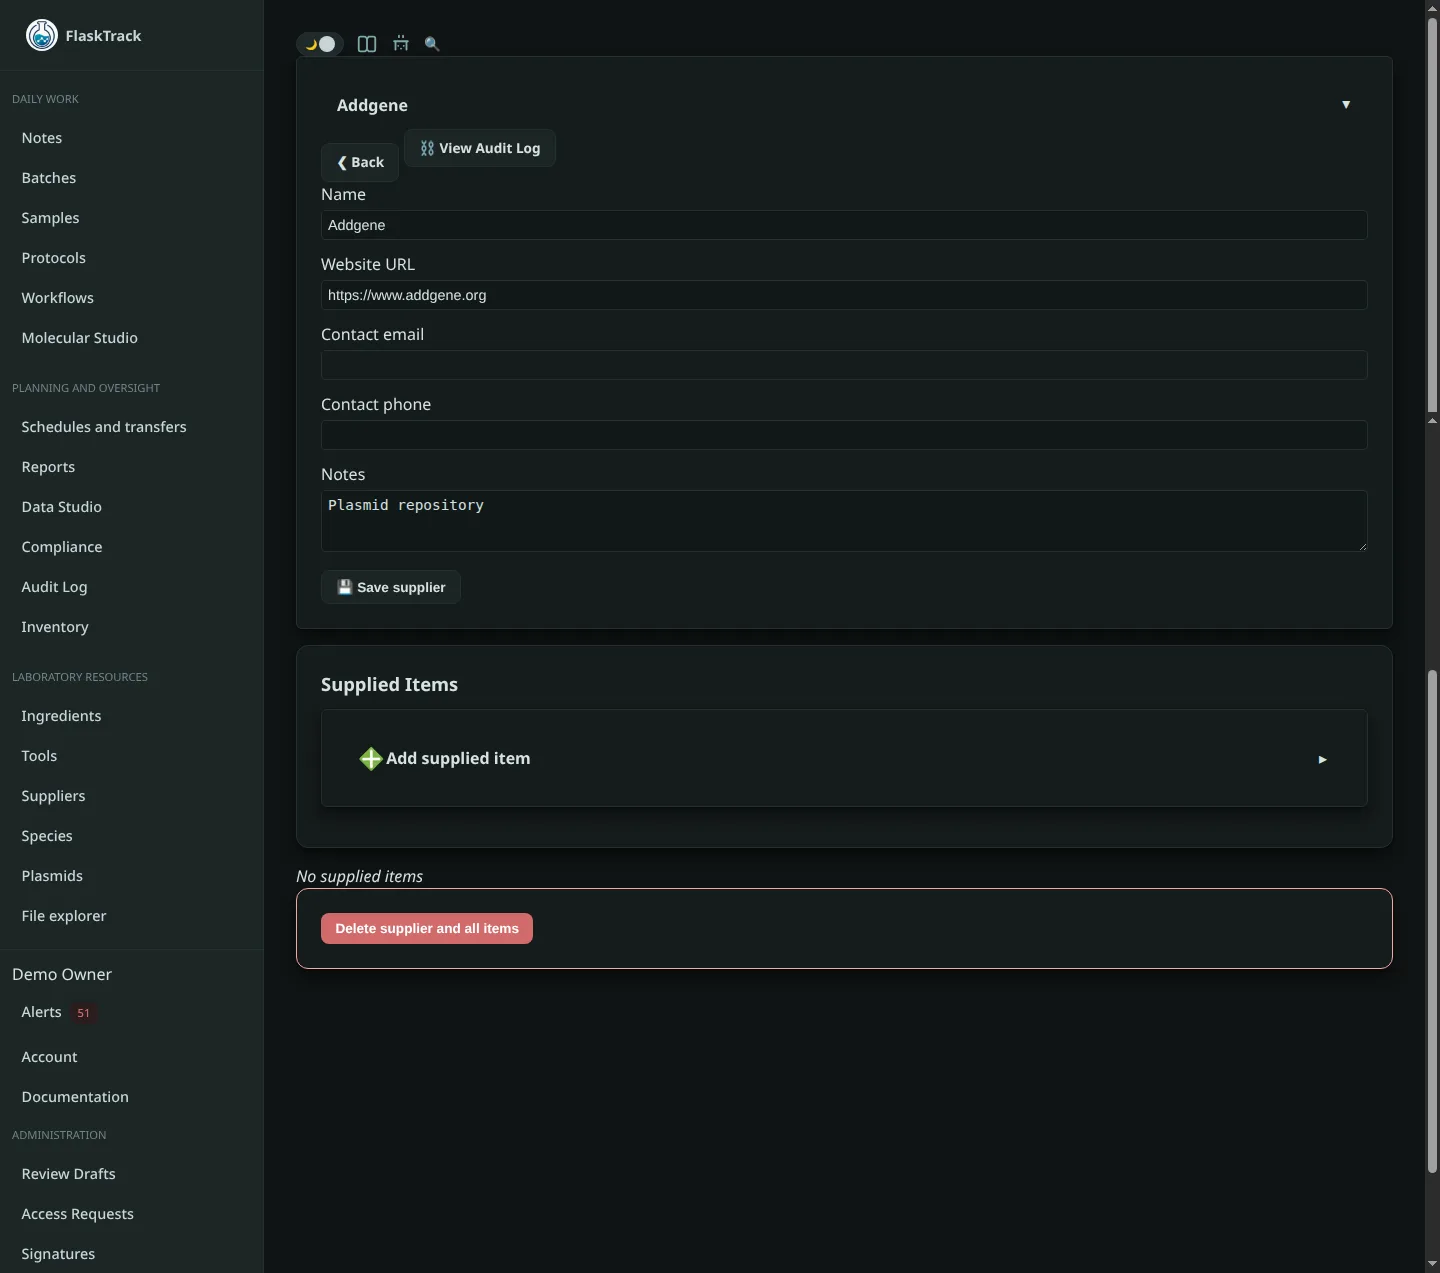Click the Name input field
1440x1273 pixels.
pos(844,225)
